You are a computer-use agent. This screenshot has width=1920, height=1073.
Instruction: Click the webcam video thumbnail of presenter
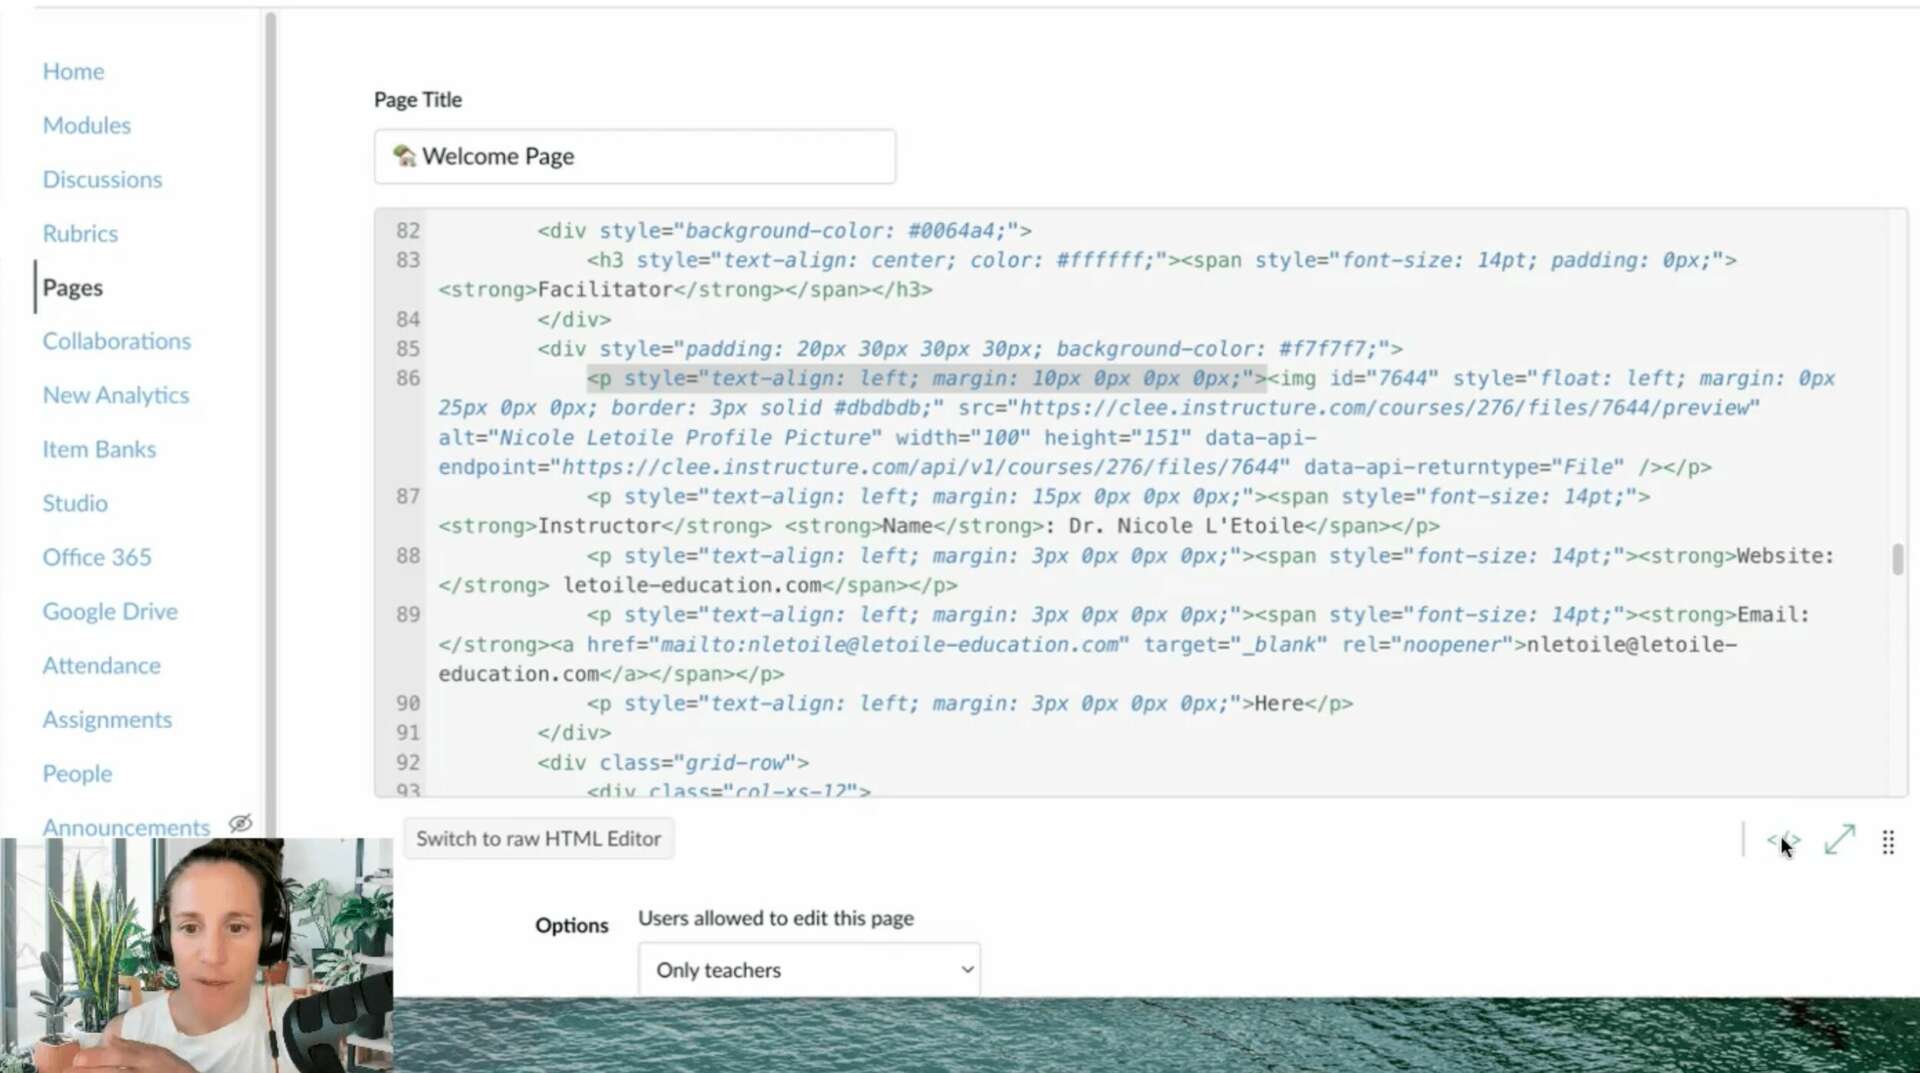196,955
